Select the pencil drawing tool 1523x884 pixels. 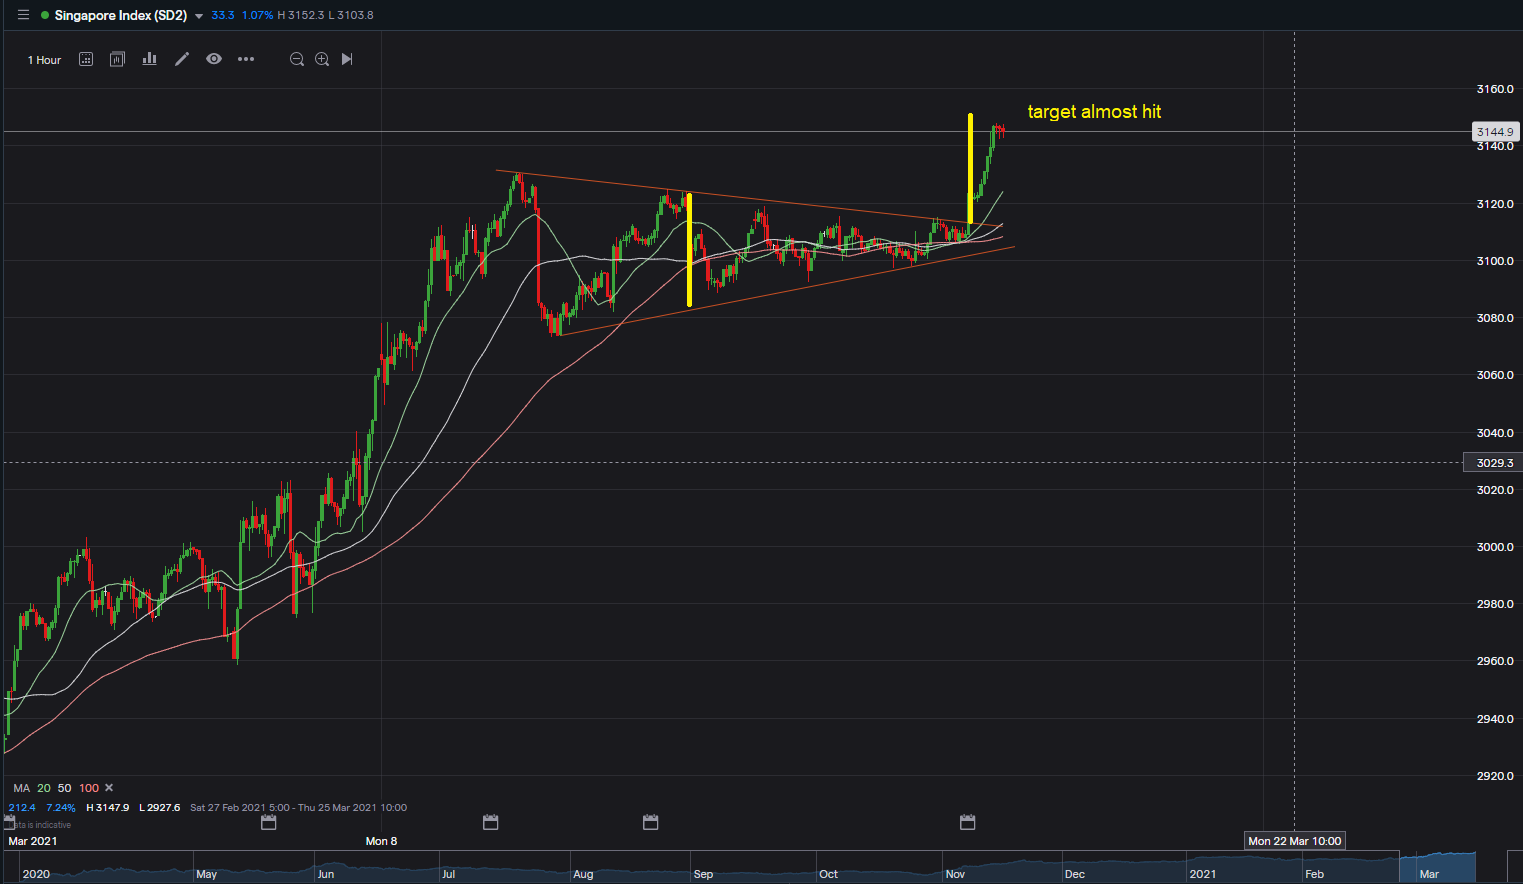pyautogui.click(x=182, y=59)
